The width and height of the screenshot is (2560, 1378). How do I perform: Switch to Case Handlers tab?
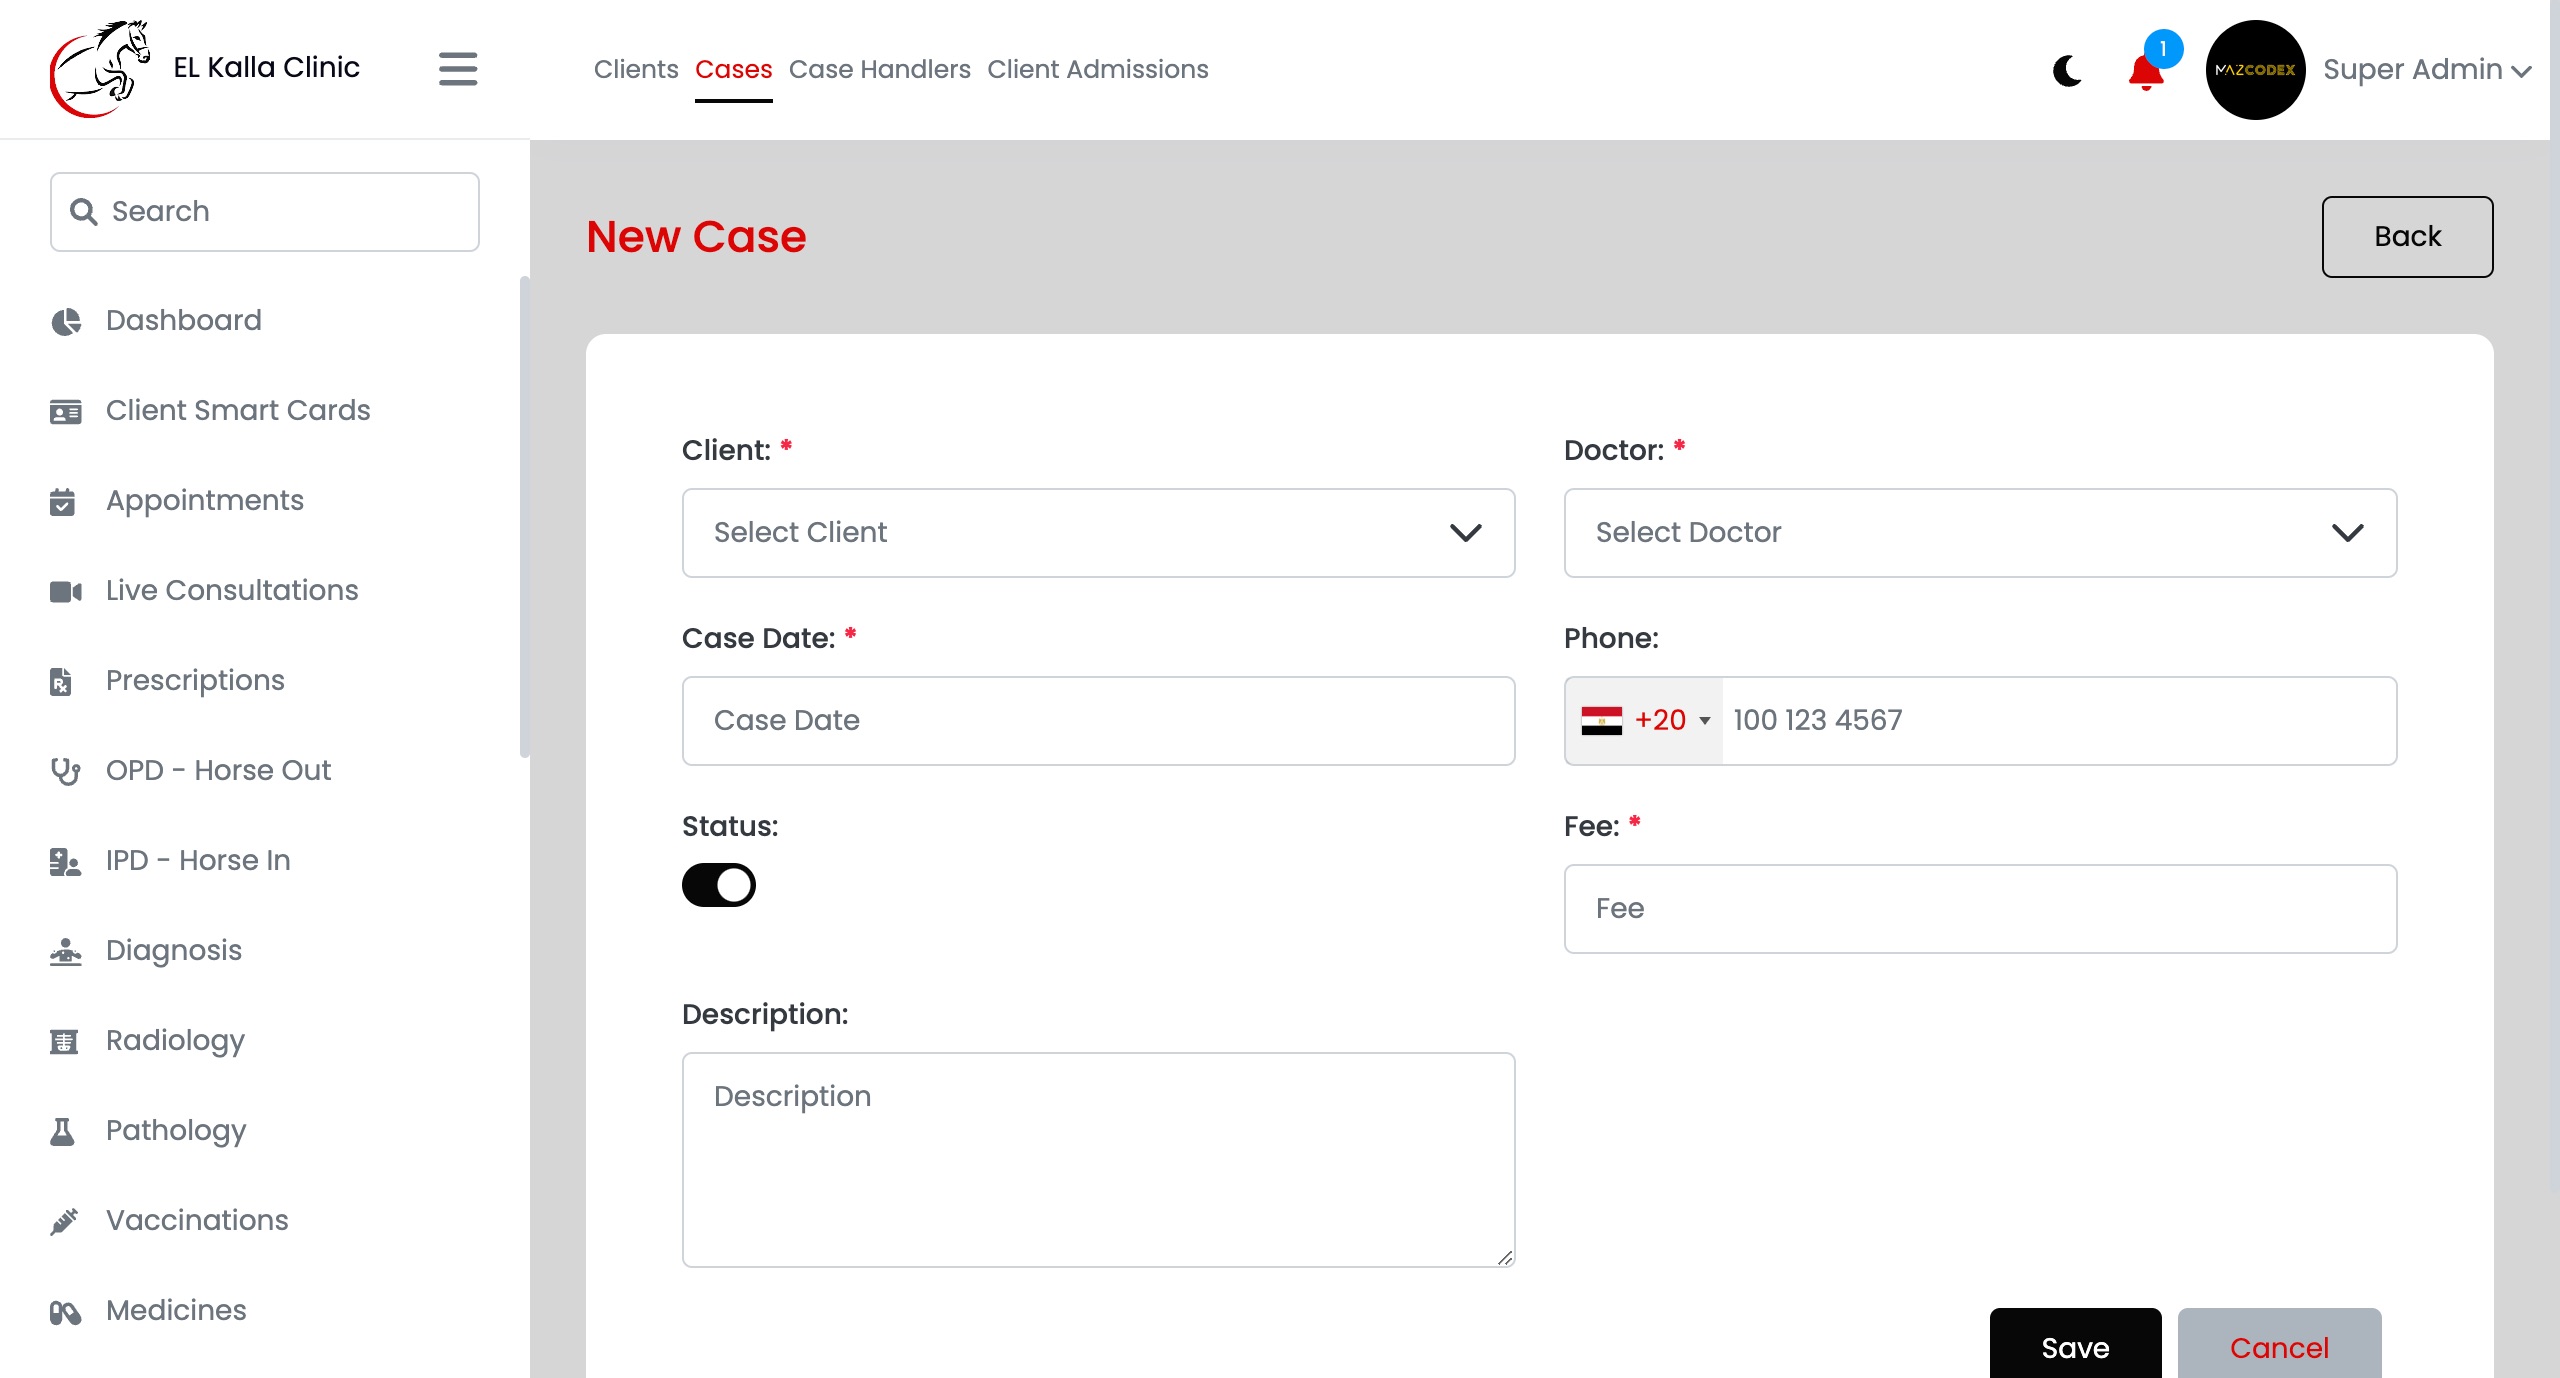879,69
